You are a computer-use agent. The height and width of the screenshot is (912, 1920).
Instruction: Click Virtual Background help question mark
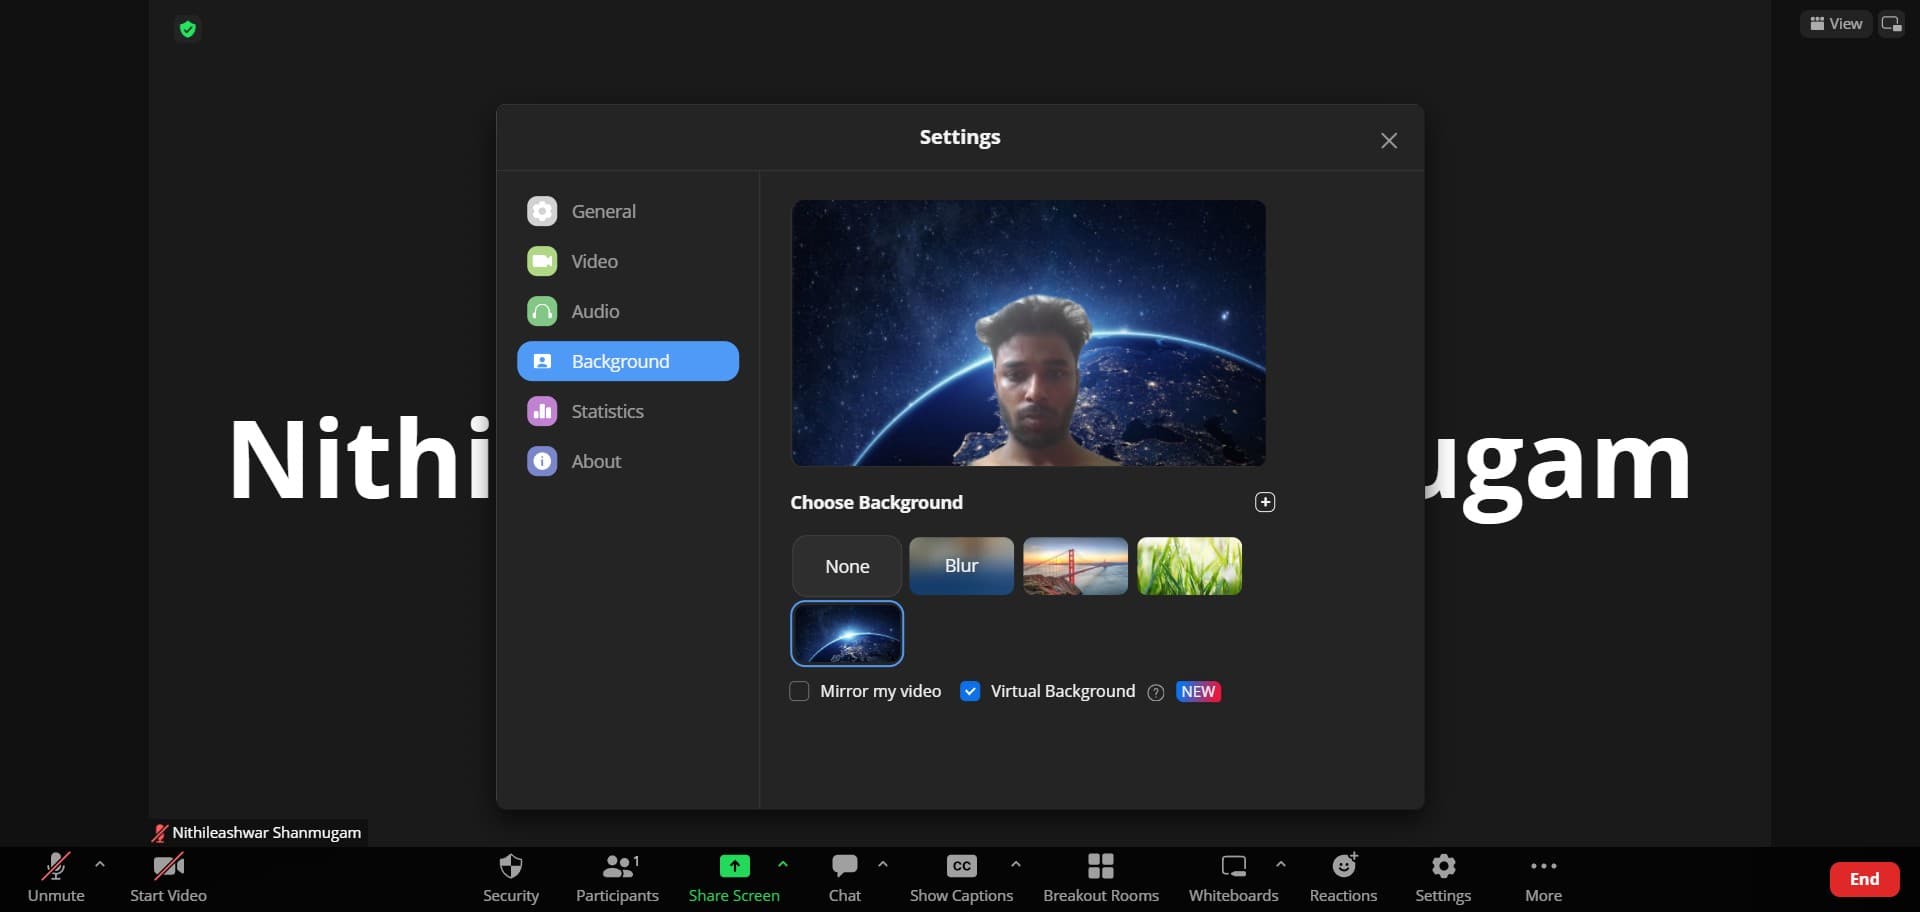[x=1156, y=693]
